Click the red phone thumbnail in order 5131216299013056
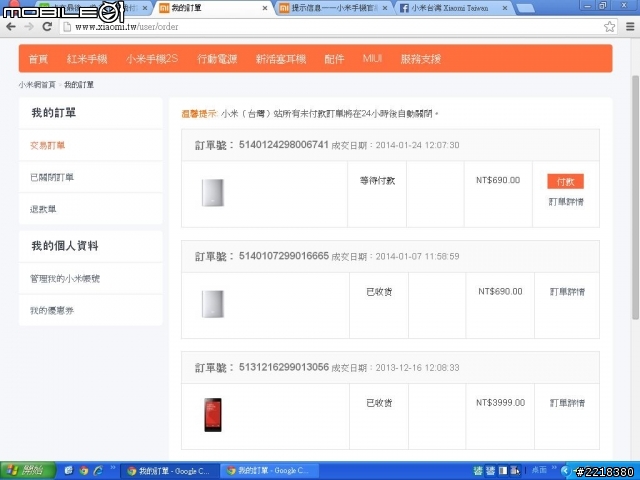This screenshot has height=480, width=640. tap(213, 415)
